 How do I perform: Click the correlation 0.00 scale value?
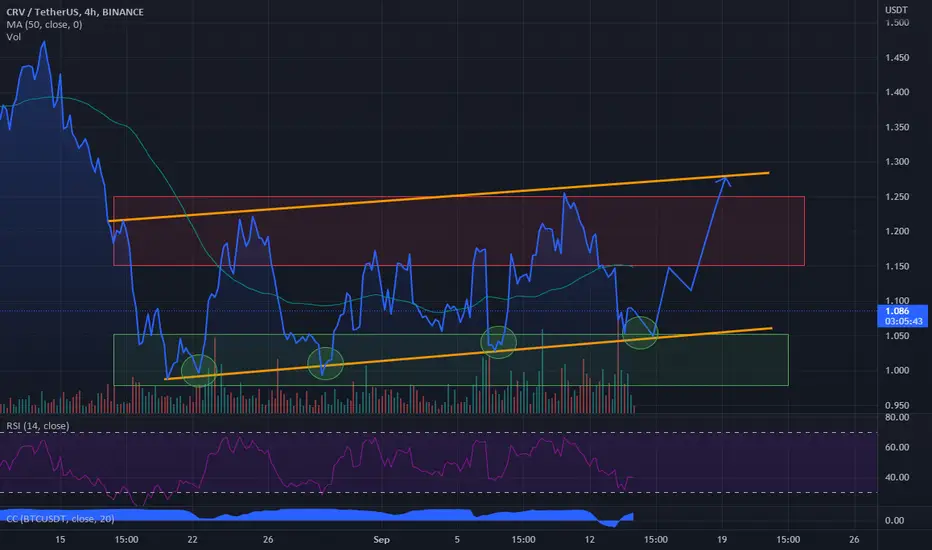(895, 520)
